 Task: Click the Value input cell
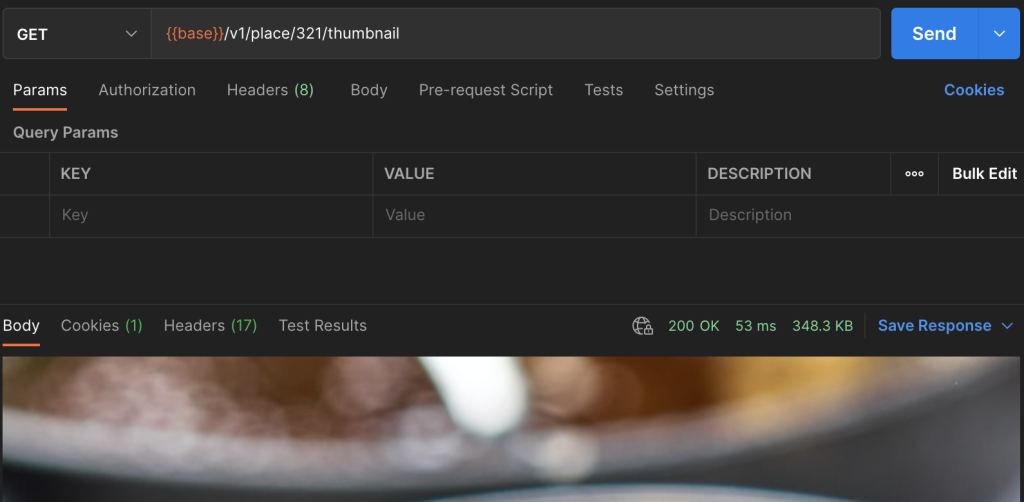click(x=534, y=215)
